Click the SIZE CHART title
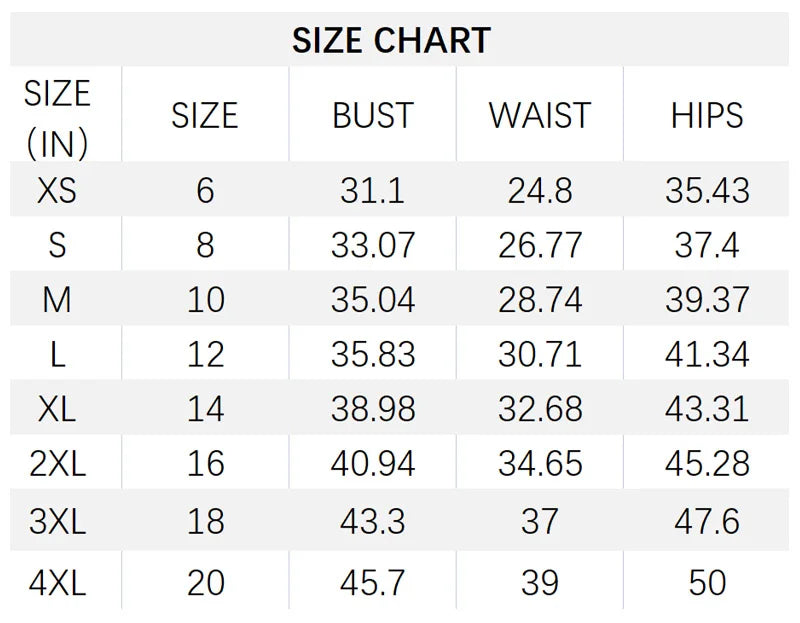Viewport: 800px width, 623px height. [x=391, y=40]
